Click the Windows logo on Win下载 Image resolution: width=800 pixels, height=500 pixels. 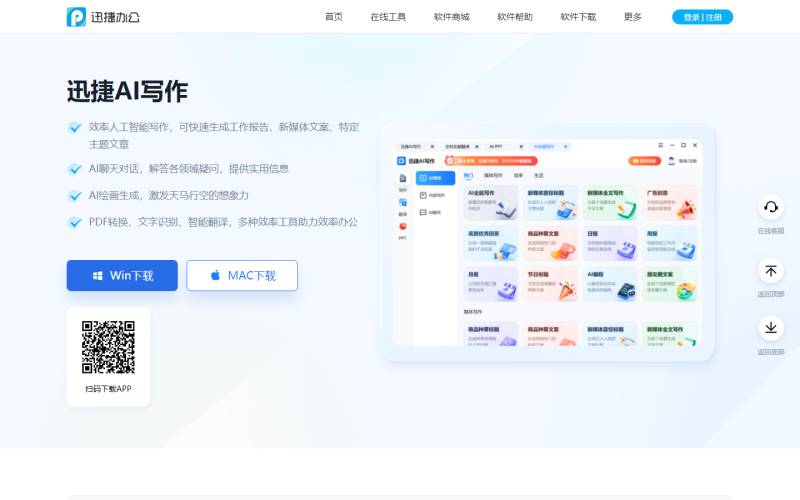tap(97, 276)
